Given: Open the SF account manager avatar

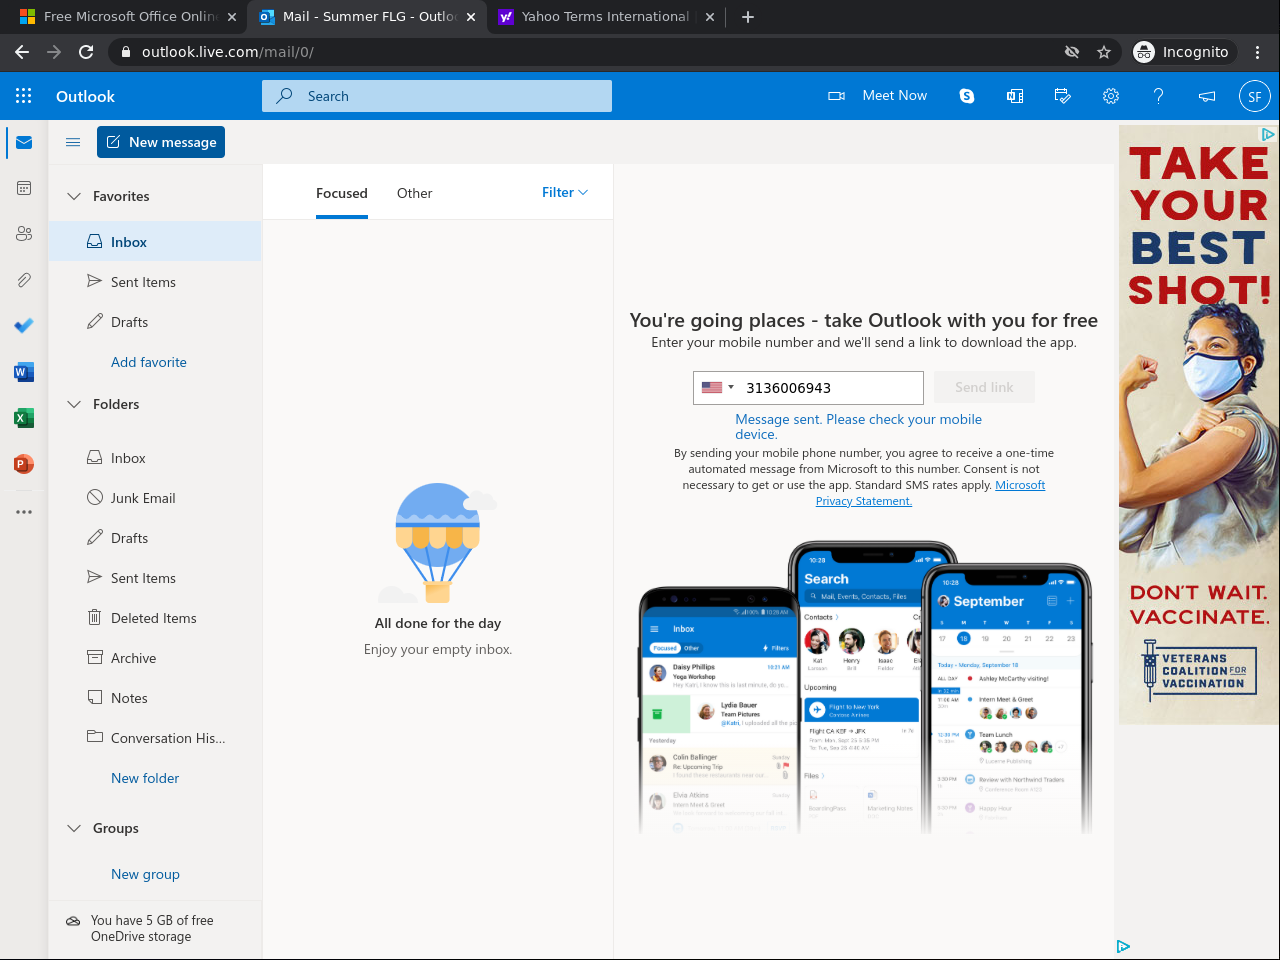Looking at the screenshot, I should [1255, 96].
